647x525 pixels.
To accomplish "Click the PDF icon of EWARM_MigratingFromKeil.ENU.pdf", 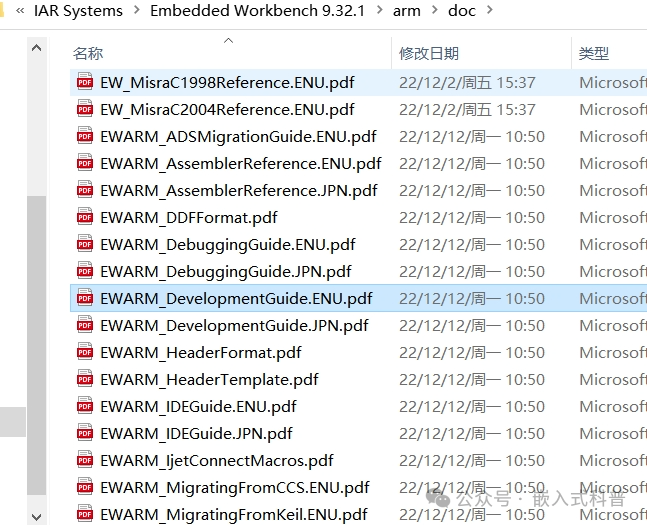I will pos(85,515).
